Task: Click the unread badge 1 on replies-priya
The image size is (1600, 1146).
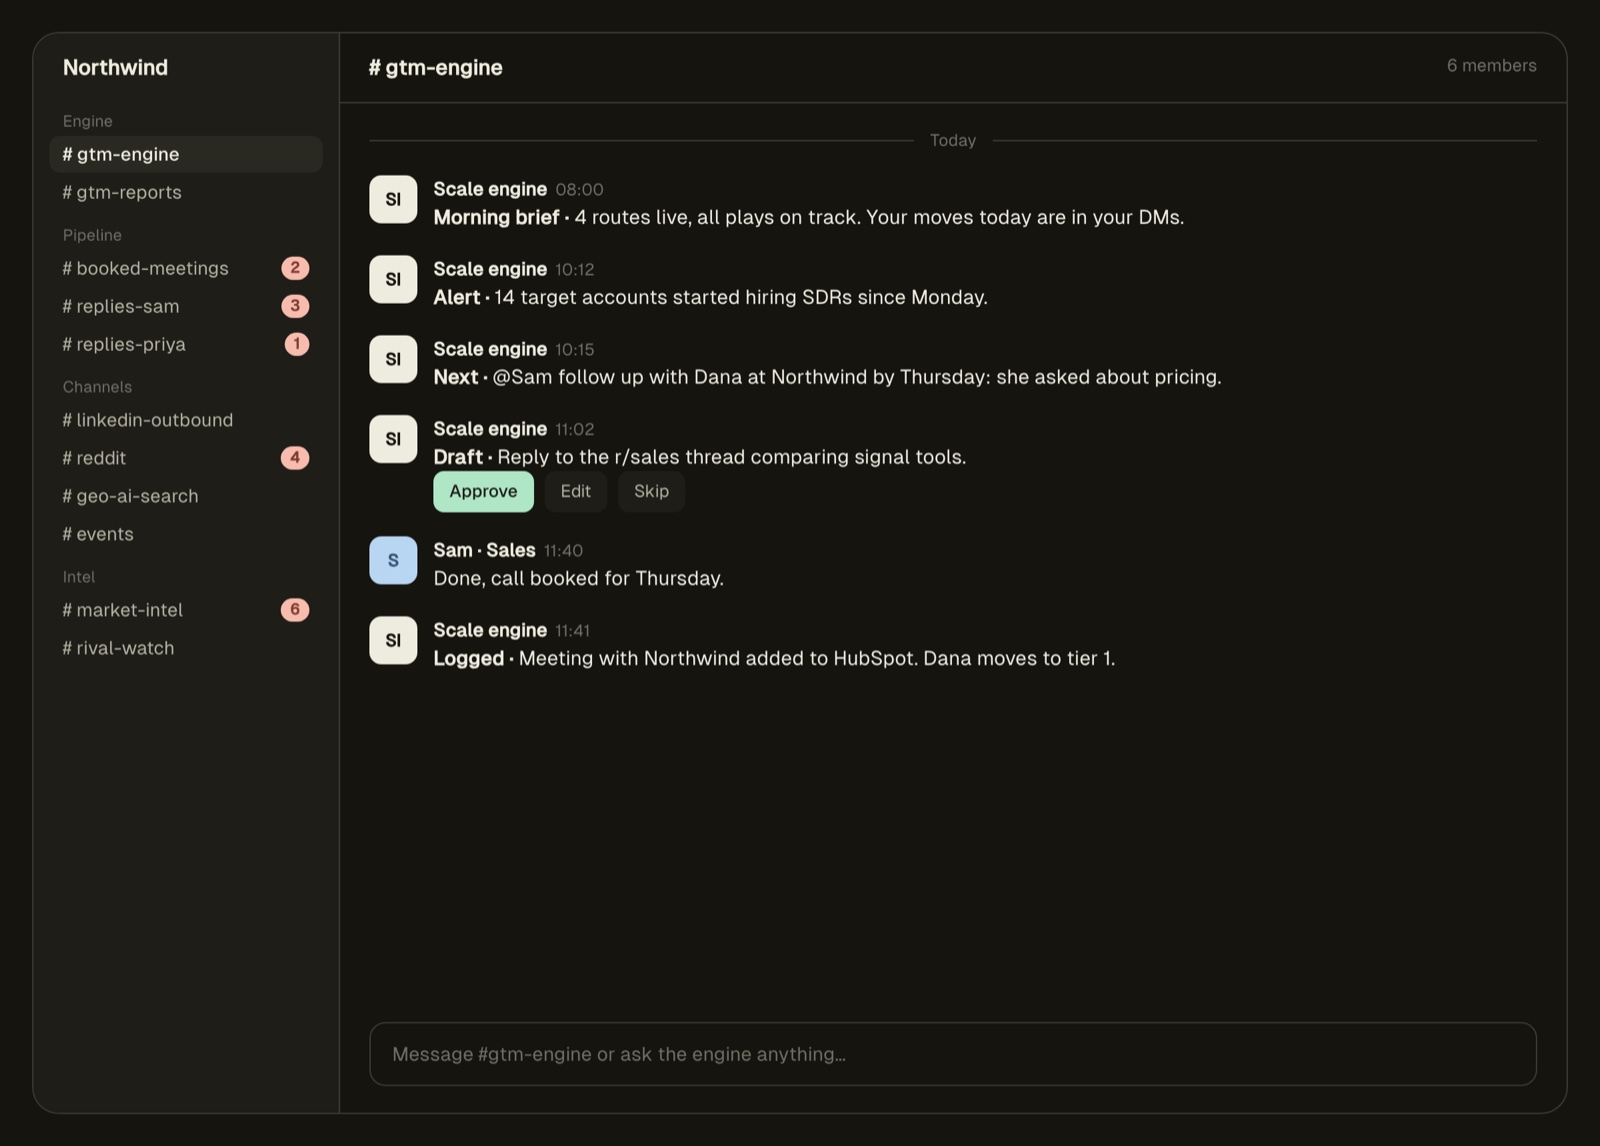Action: (x=297, y=344)
